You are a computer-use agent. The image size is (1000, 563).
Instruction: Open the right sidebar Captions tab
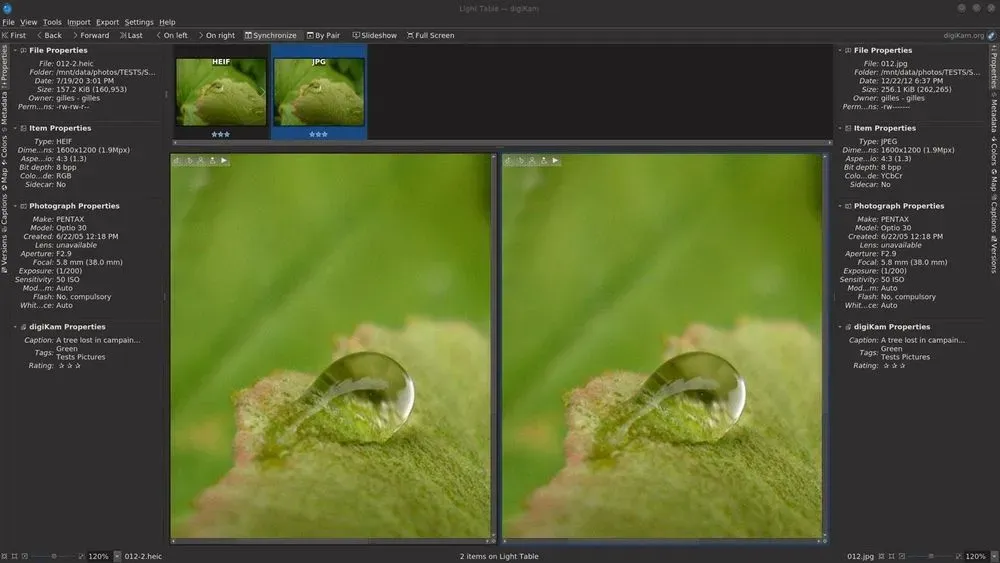[994, 215]
